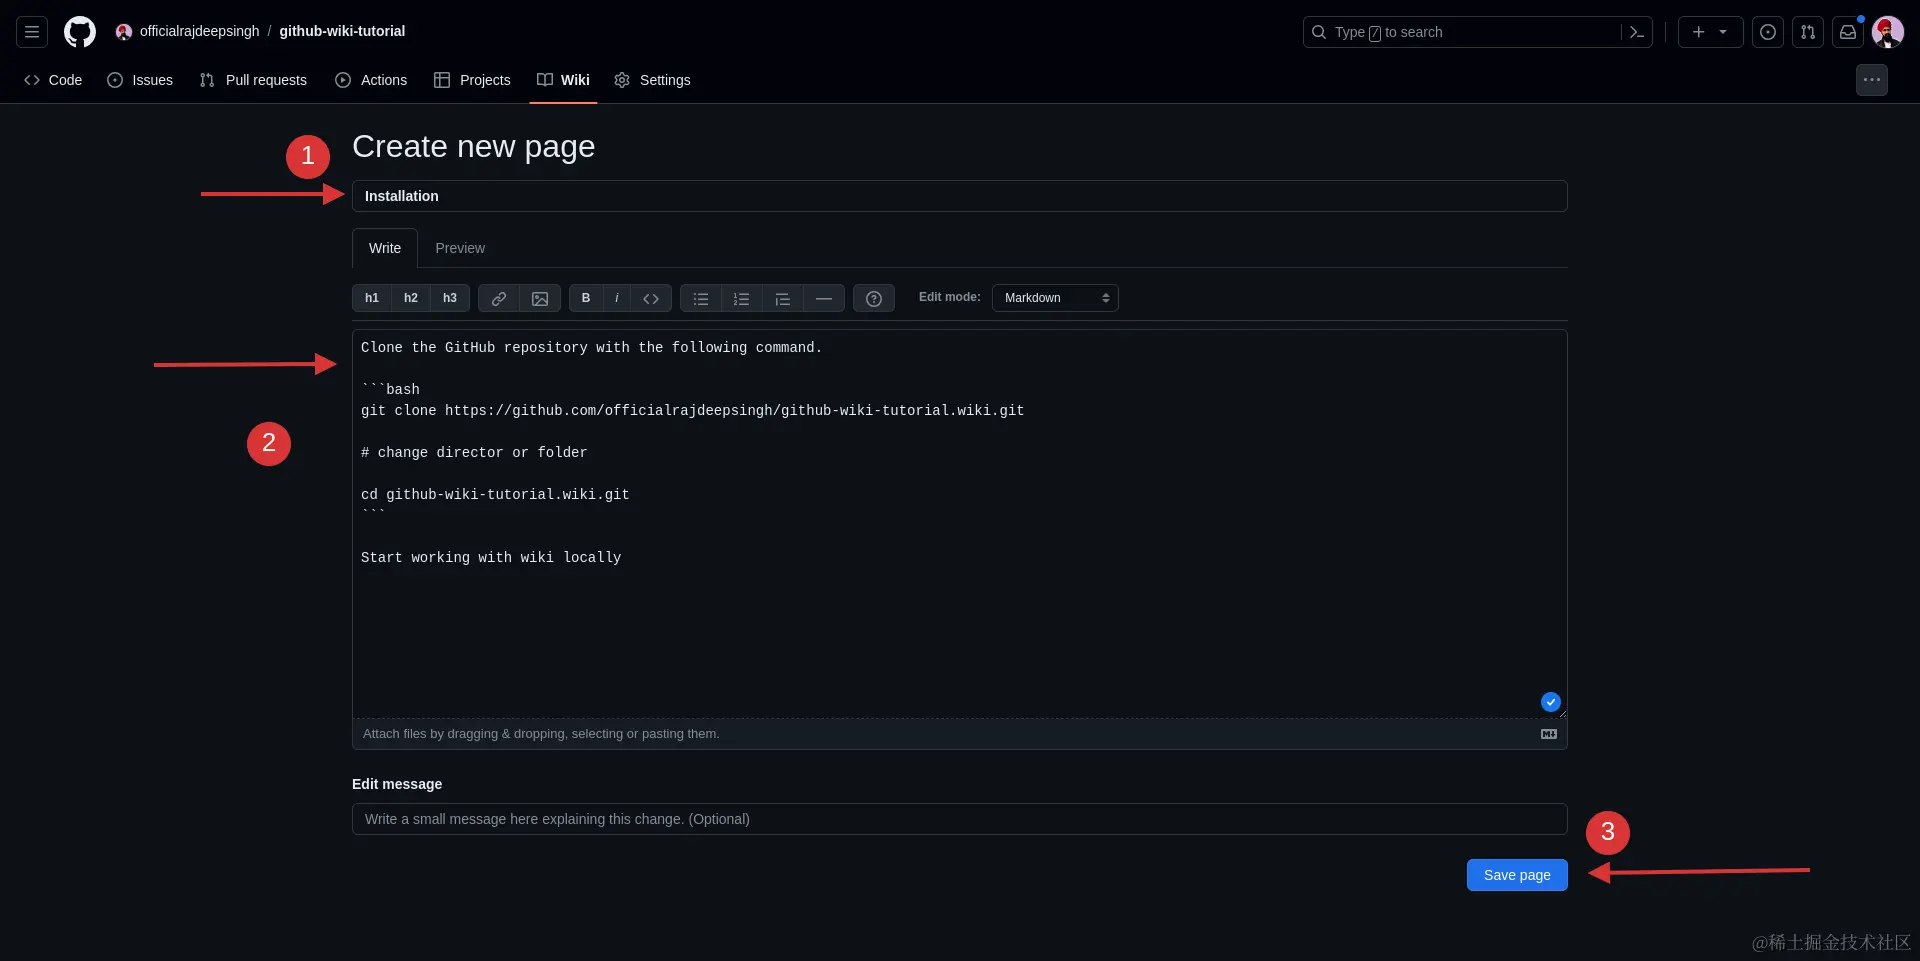Viewport: 1920px width, 961px height.
Task: Open the Projects tab
Action: coord(472,80)
